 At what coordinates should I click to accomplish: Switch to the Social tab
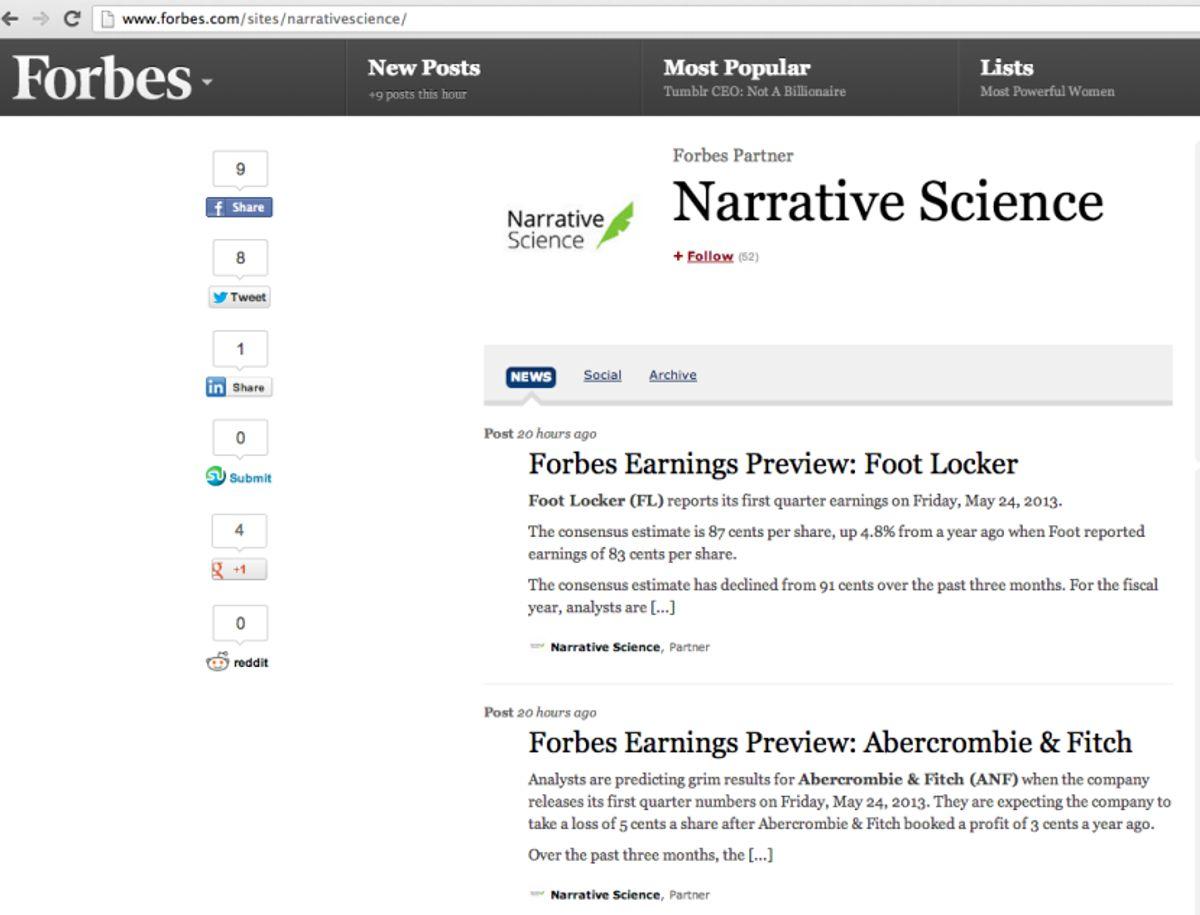click(x=602, y=375)
